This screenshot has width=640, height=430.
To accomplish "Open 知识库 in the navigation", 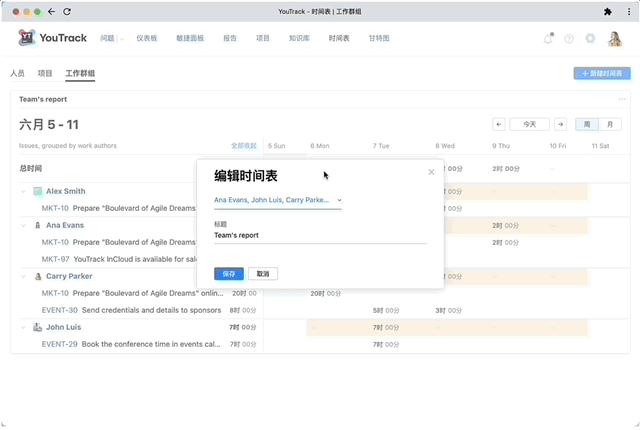I will [299, 38].
